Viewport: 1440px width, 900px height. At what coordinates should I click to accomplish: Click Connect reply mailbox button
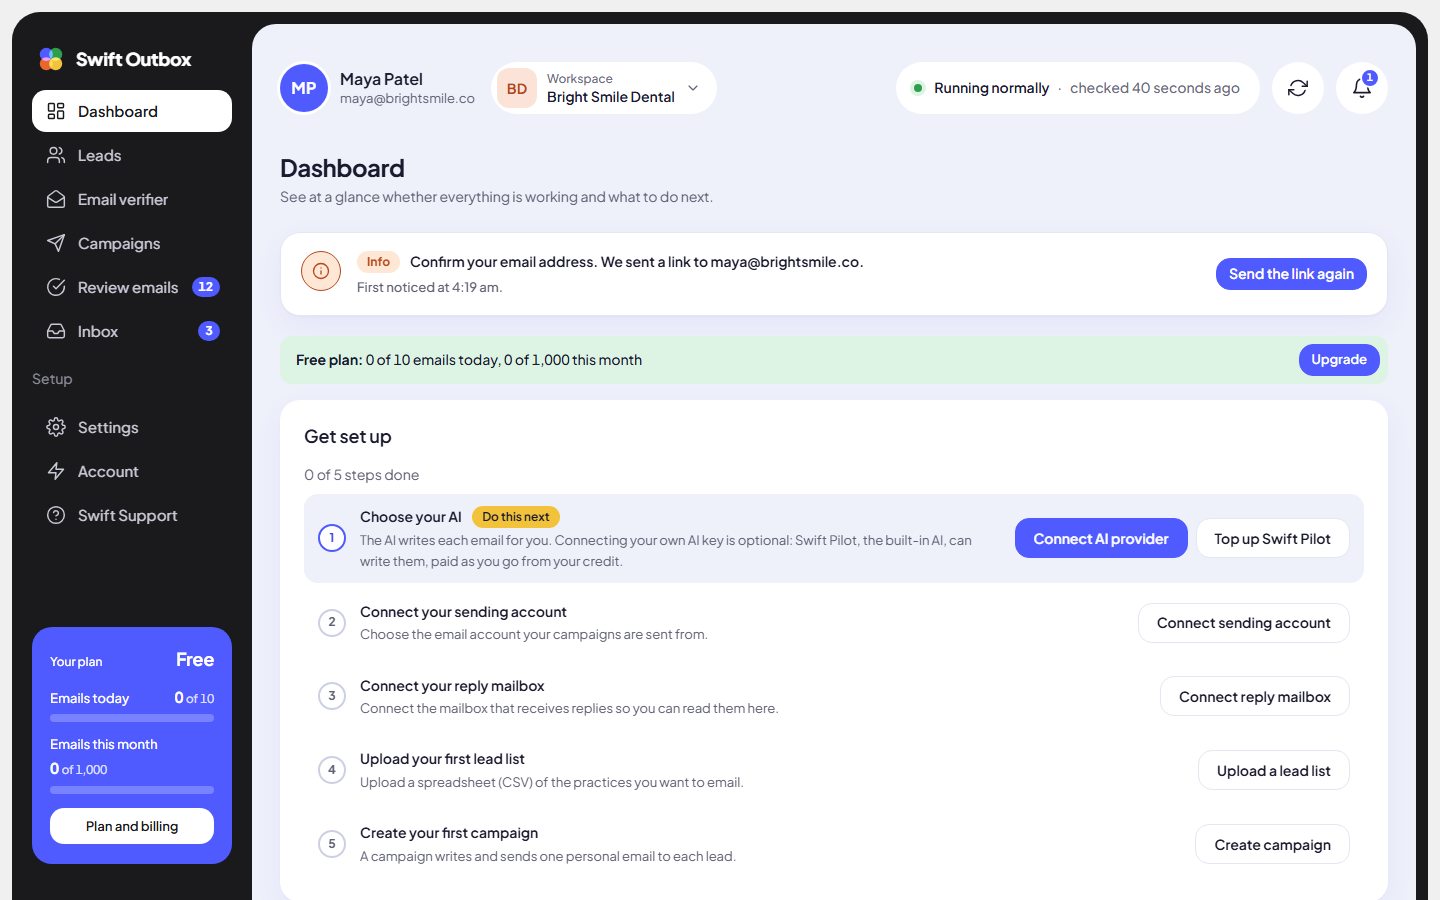tap(1255, 697)
